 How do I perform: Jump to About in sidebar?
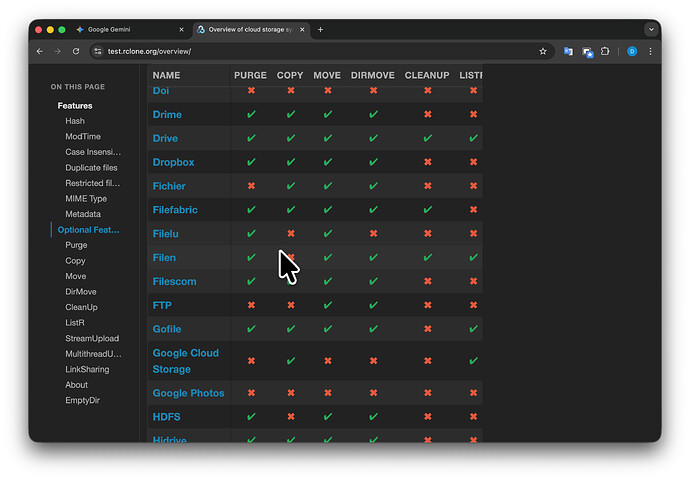pyautogui.click(x=77, y=385)
